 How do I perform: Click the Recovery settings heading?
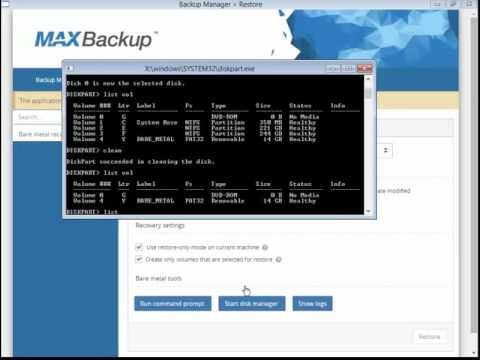pyautogui.click(x=160, y=225)
